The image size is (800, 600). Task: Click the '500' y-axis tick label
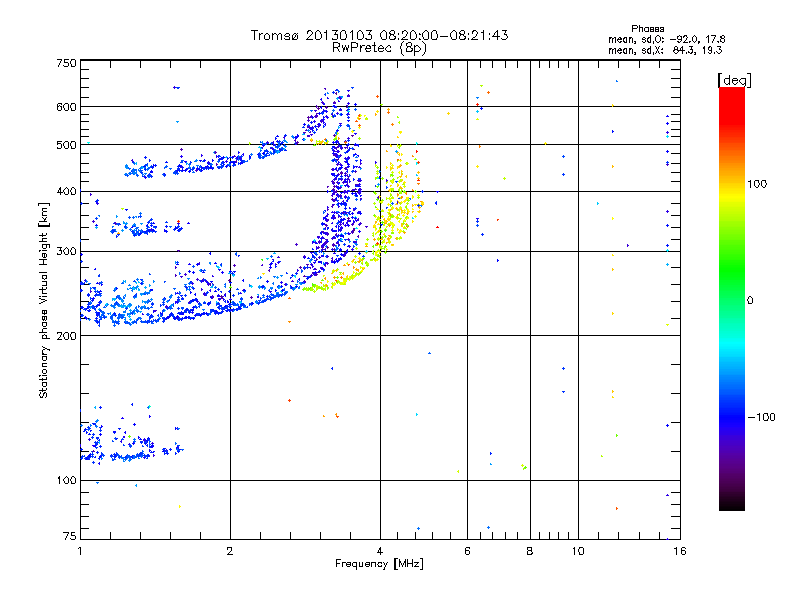click(x=66, y=145)
